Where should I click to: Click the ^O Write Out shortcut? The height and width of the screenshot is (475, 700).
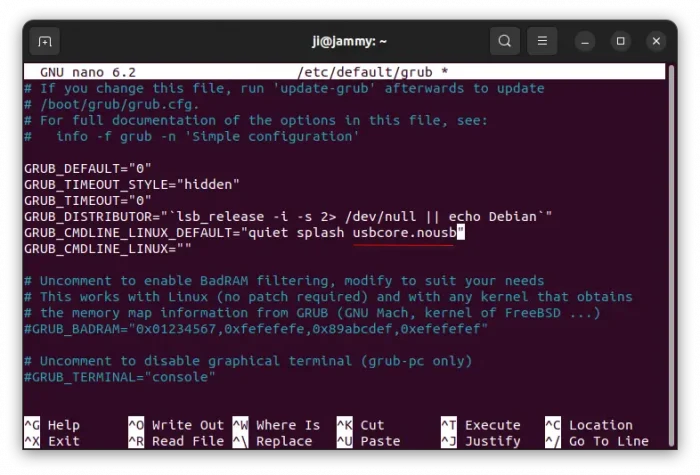[176, 425]
